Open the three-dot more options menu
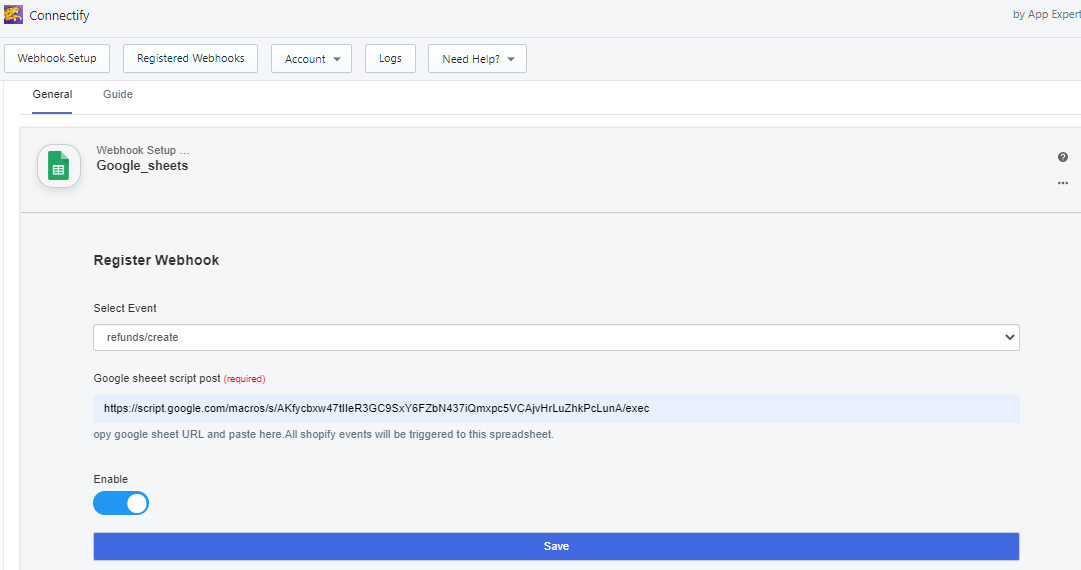Screen dimensions: 1081x570 pyautogui.click(x=1062, y=183)
